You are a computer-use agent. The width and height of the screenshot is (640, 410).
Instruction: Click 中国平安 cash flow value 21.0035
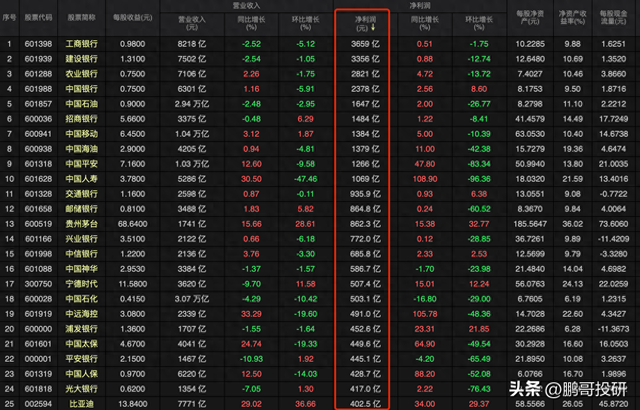tap(613, 164)
